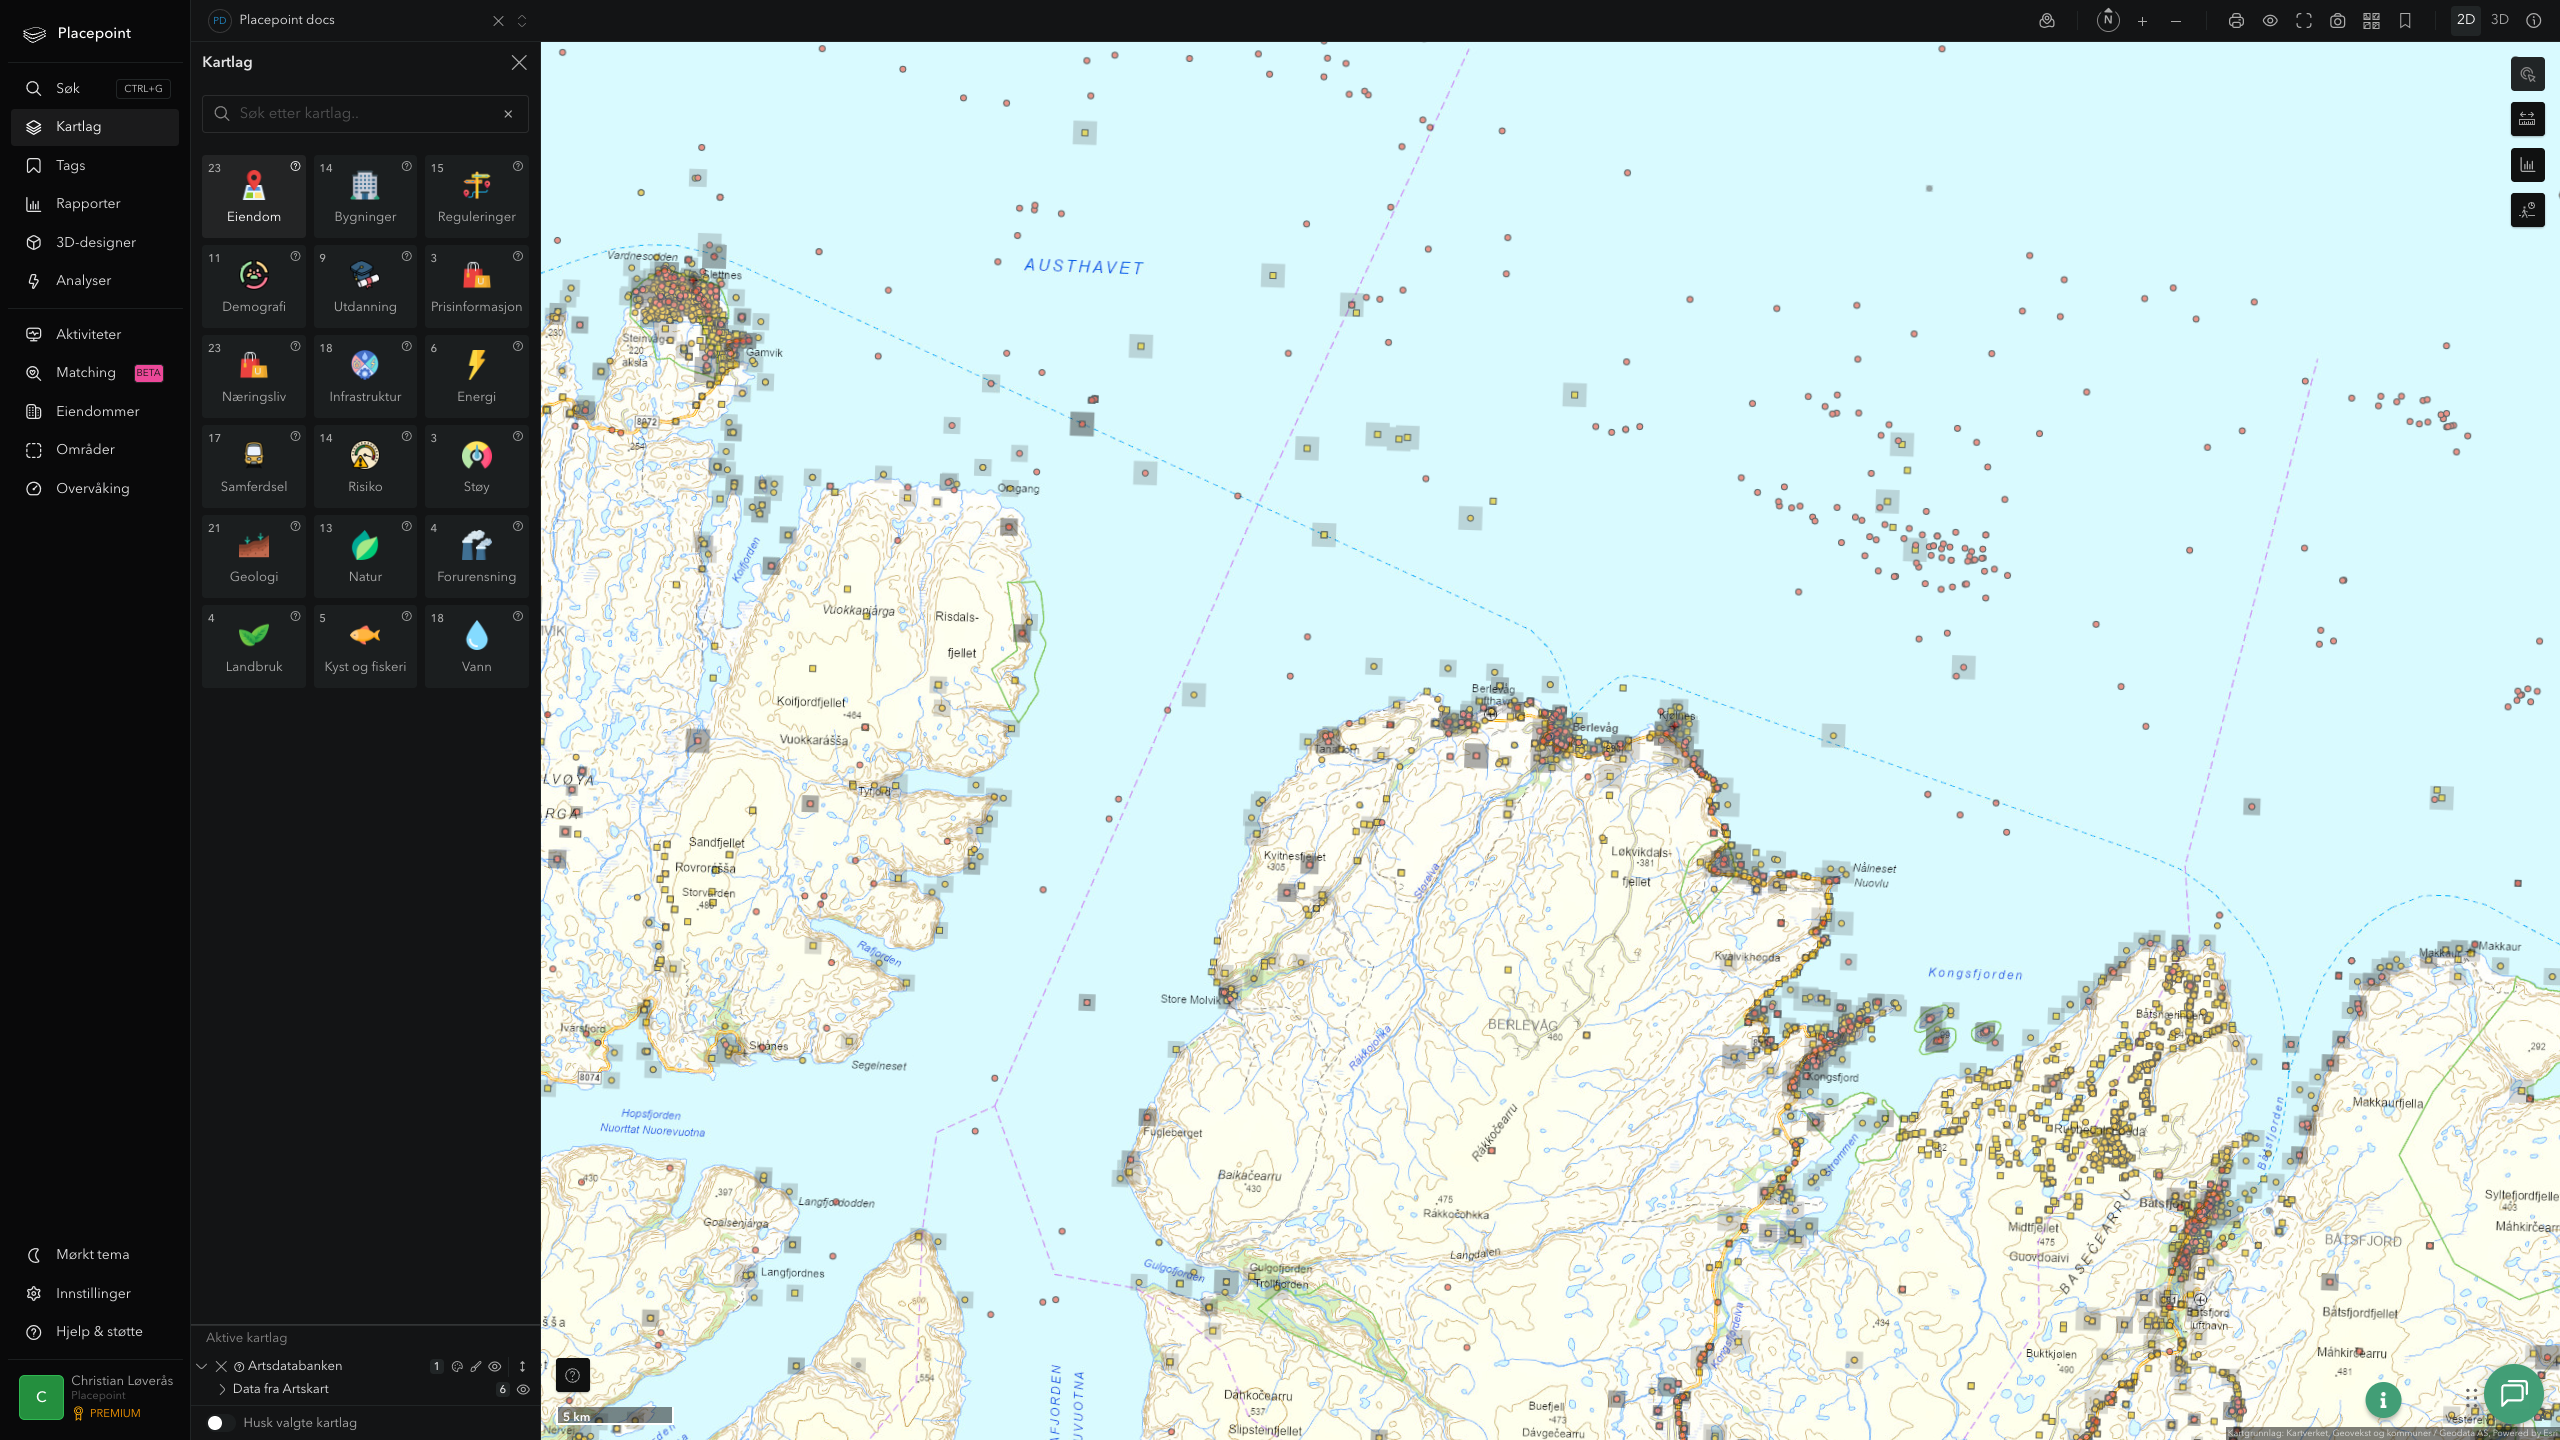Open Rapporter in the sidebar

pos(95,204)
